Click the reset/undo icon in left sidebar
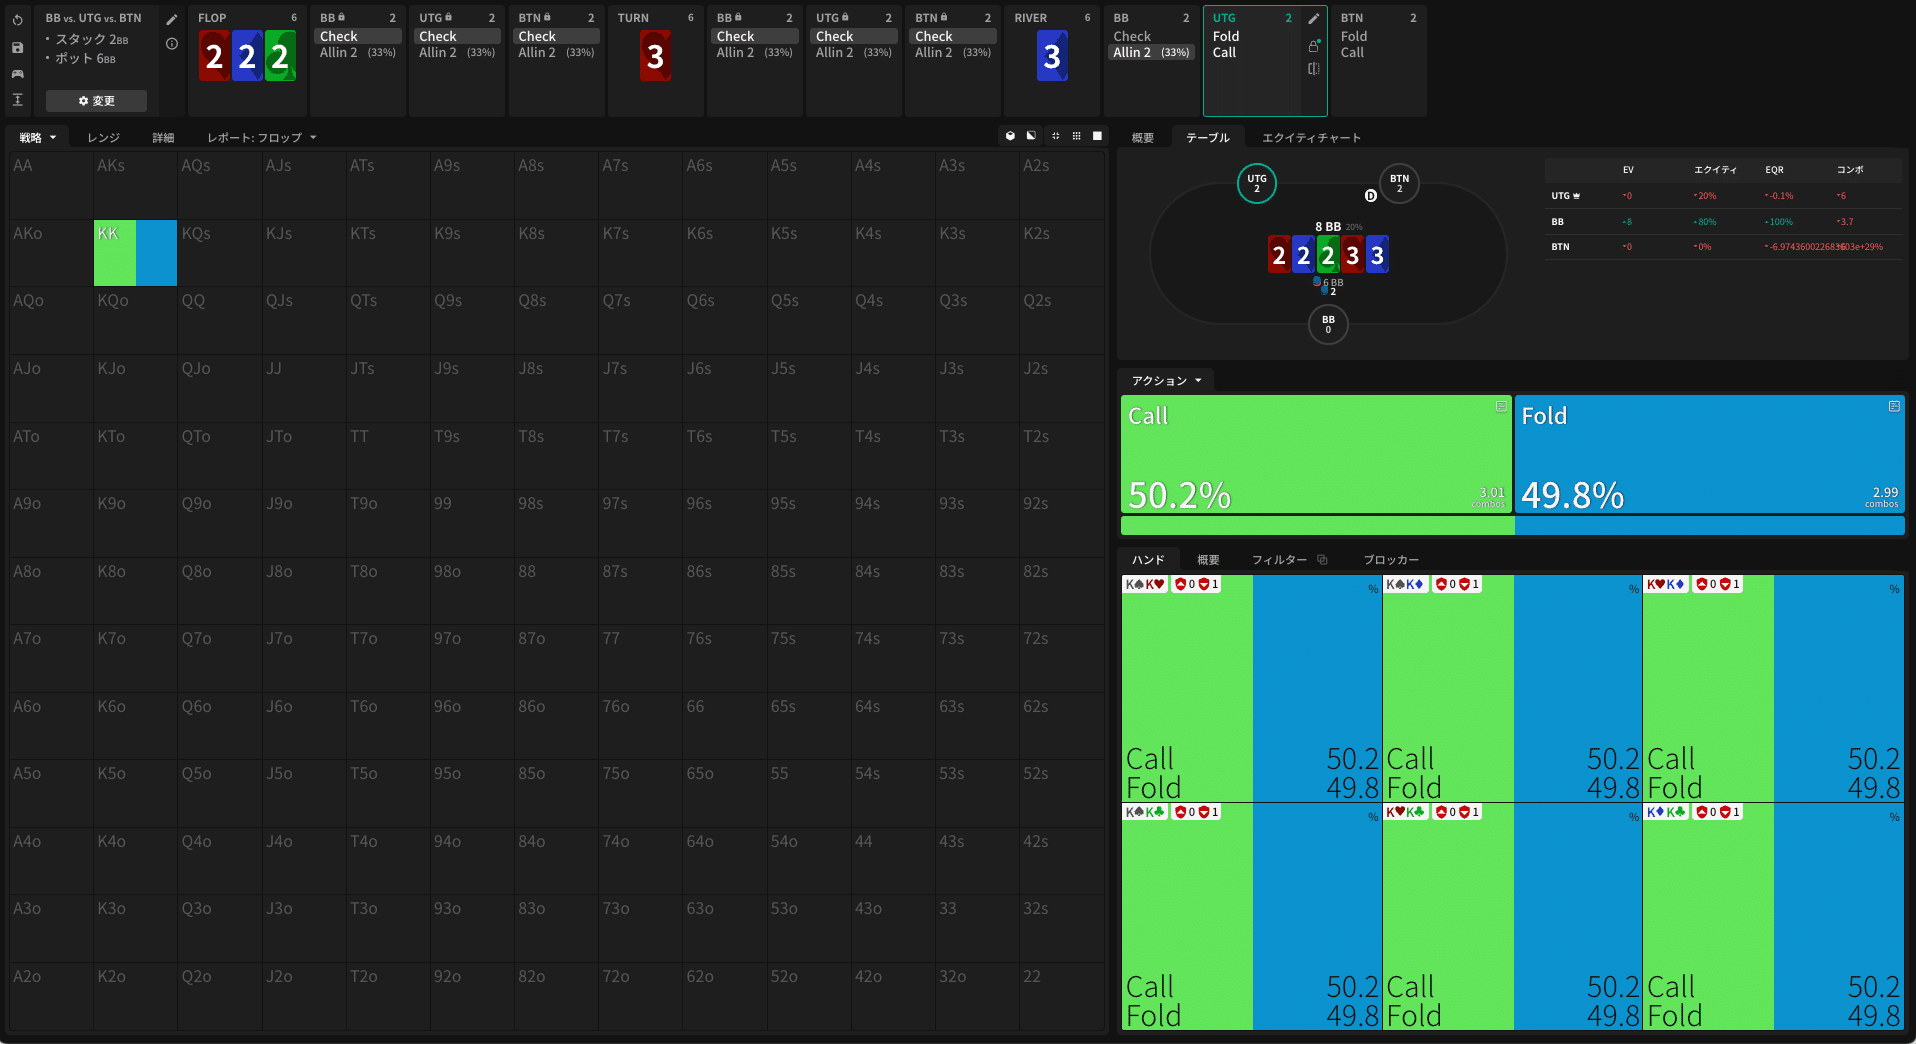The height and width of the screenshot is (1044, 1916). click(x=18, y=20)
